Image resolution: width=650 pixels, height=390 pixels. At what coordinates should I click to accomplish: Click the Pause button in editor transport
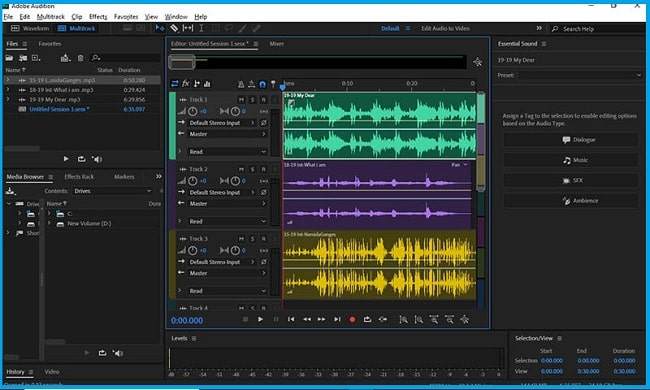[276, 319]
